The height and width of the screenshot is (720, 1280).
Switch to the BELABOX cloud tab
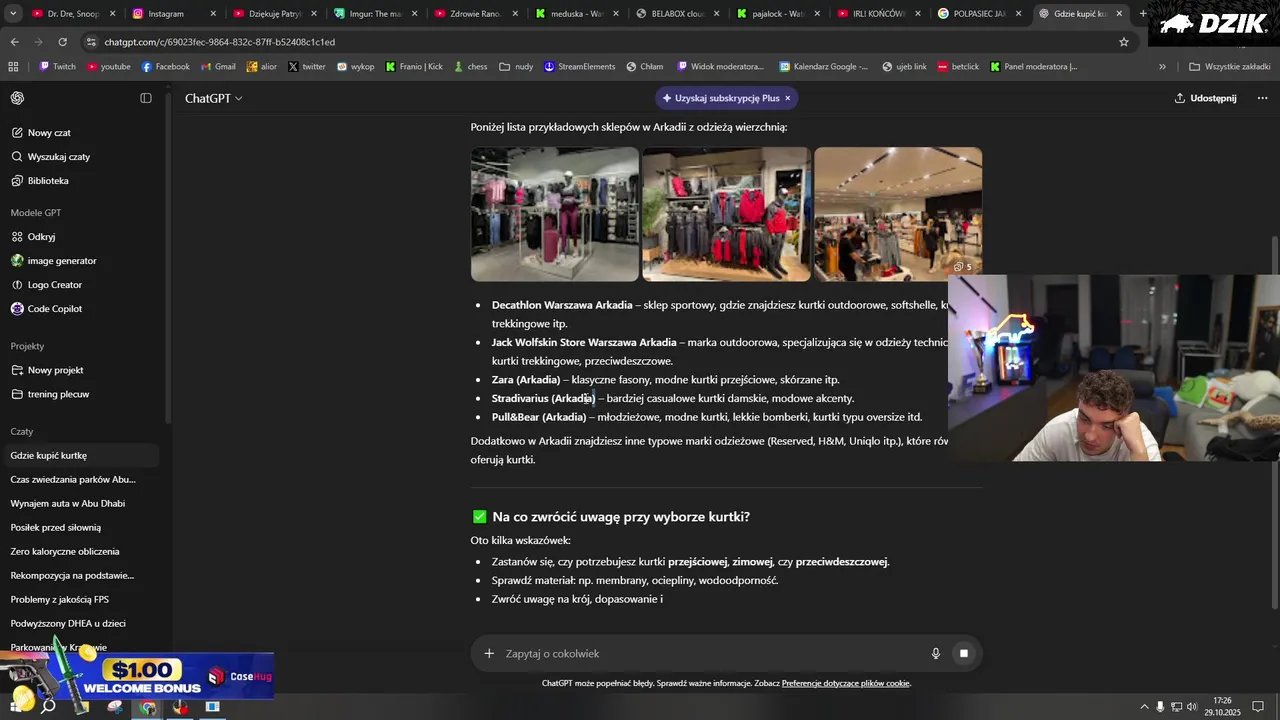coord(678,14)
